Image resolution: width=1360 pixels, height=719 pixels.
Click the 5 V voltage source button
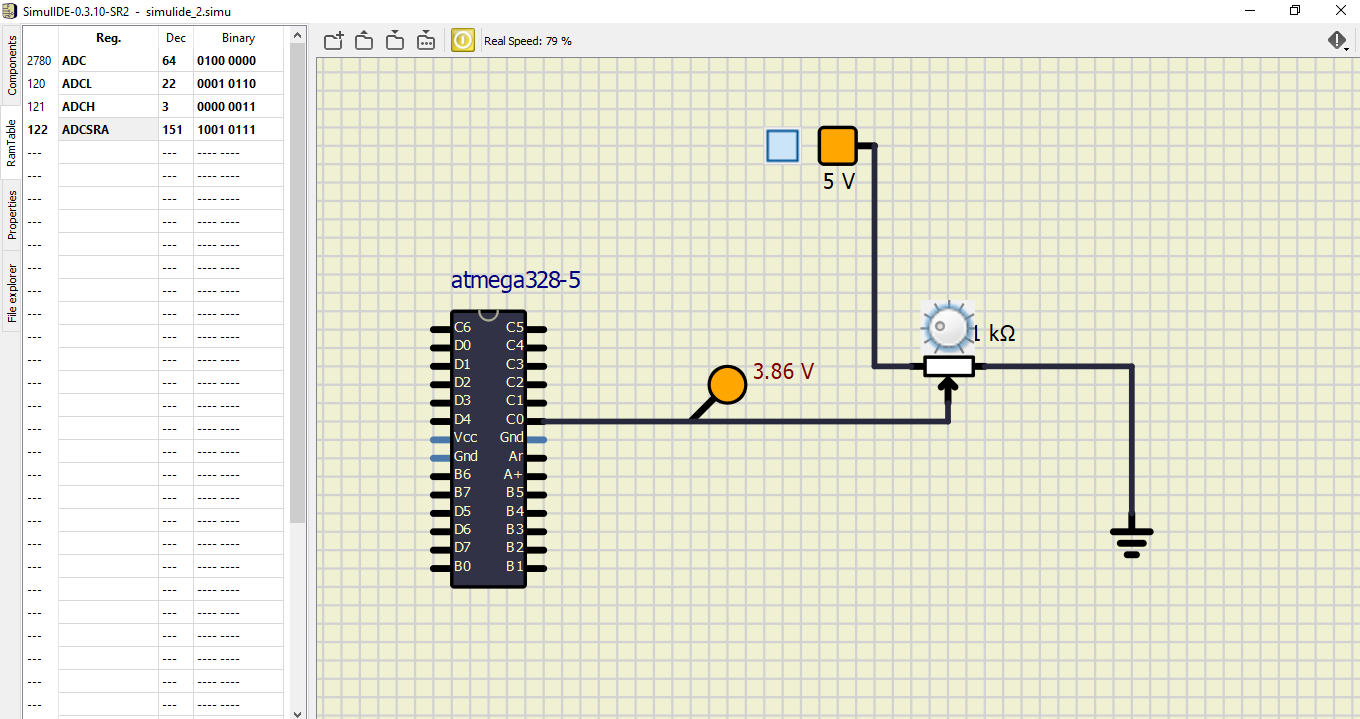click(838, 146)
